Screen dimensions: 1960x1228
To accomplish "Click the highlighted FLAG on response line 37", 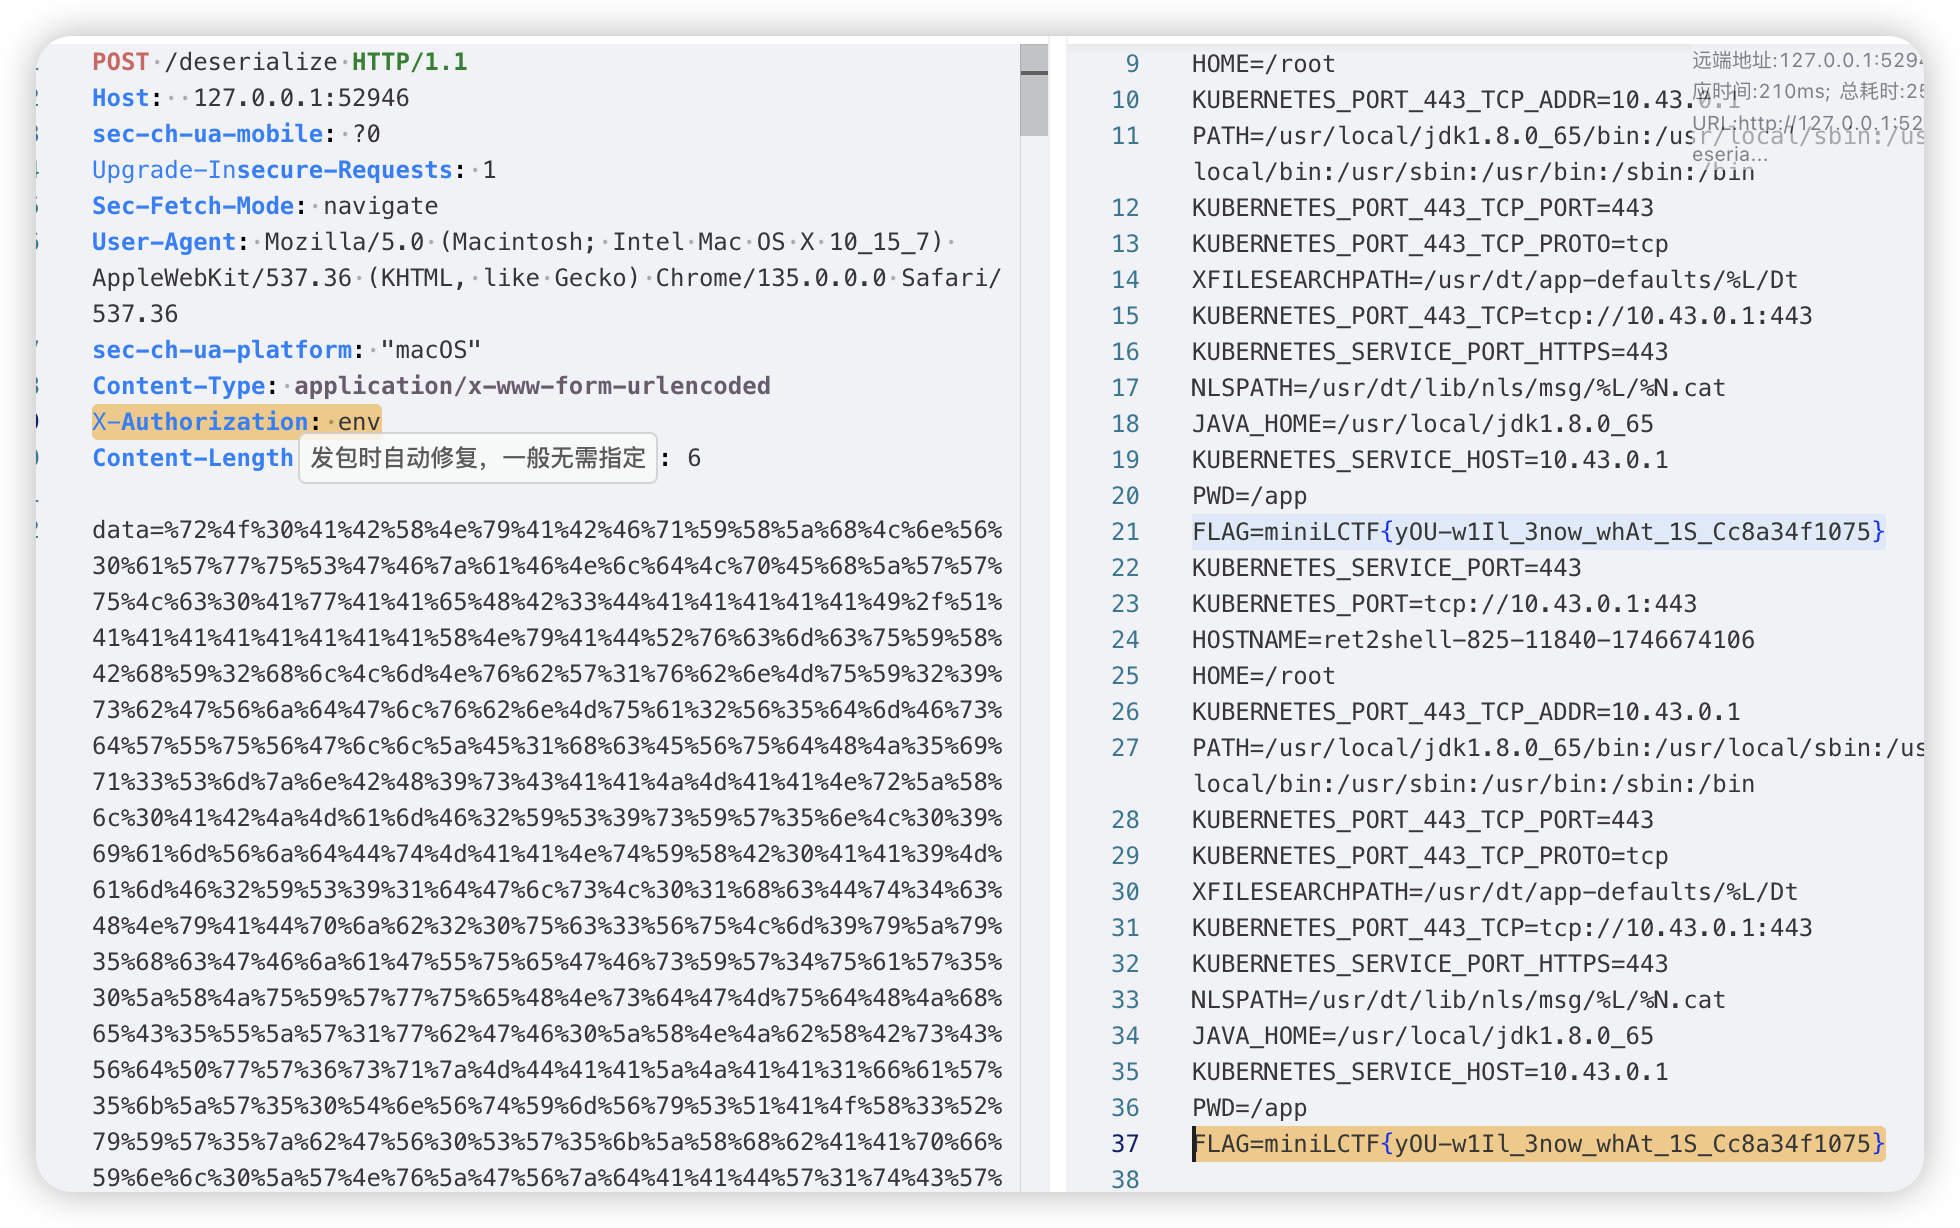I will (x=1538, y=1144).
